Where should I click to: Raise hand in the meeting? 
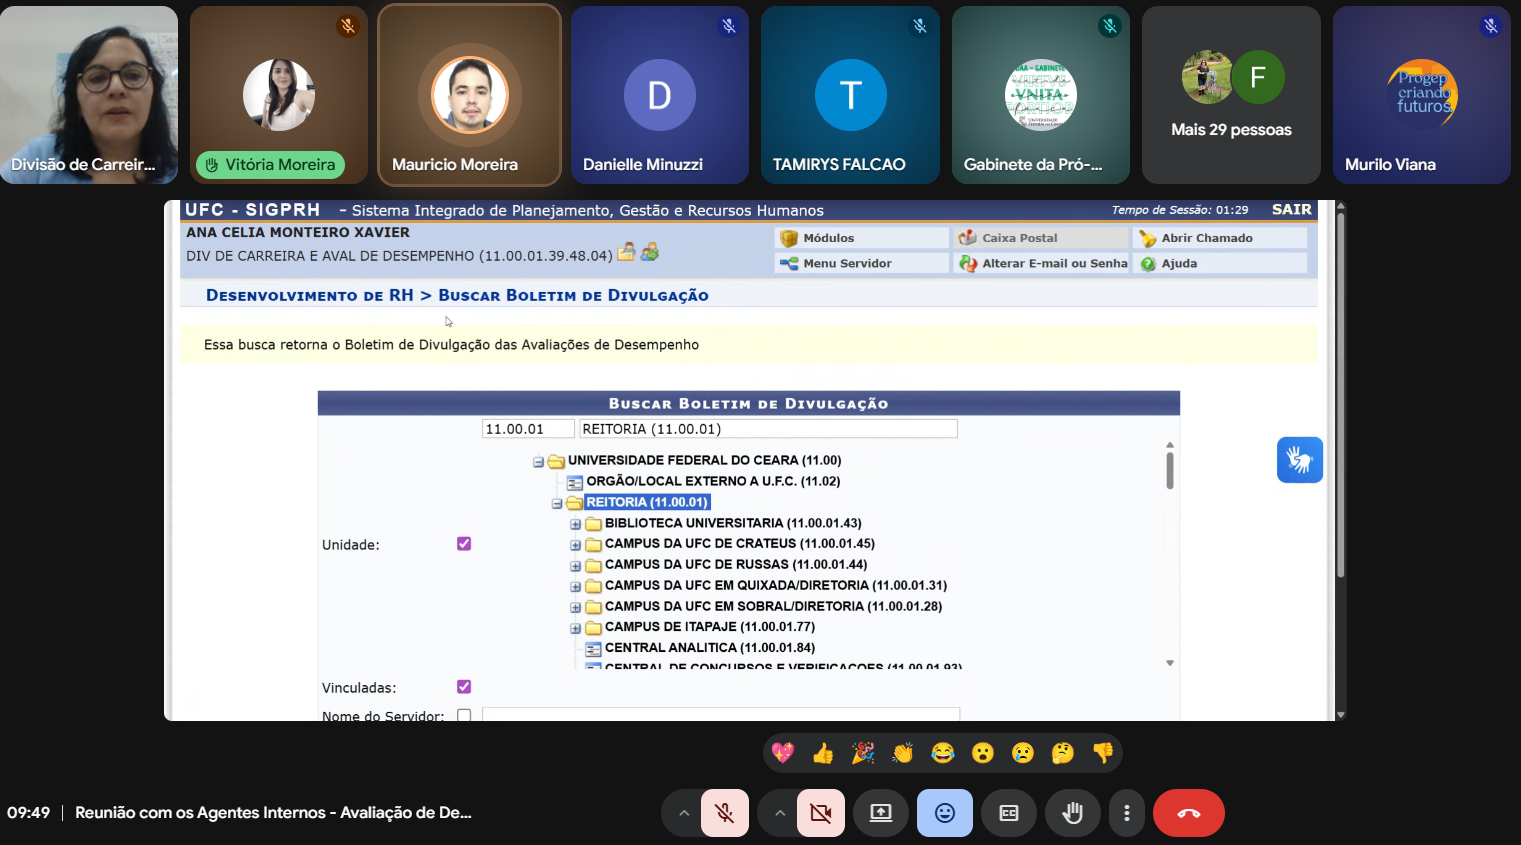1072,813
